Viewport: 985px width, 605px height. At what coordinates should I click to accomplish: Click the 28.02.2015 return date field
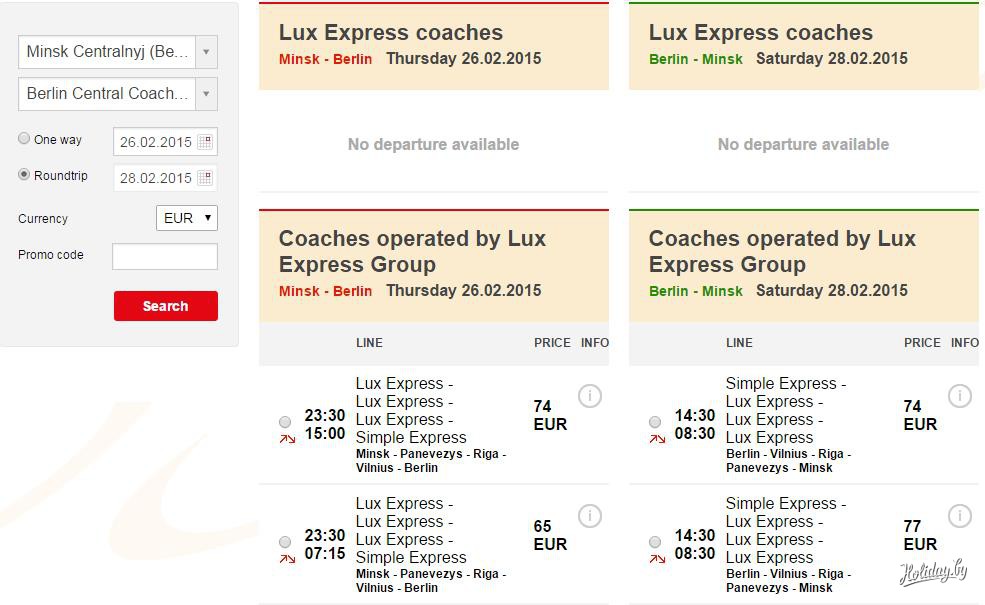coord(155,178)
